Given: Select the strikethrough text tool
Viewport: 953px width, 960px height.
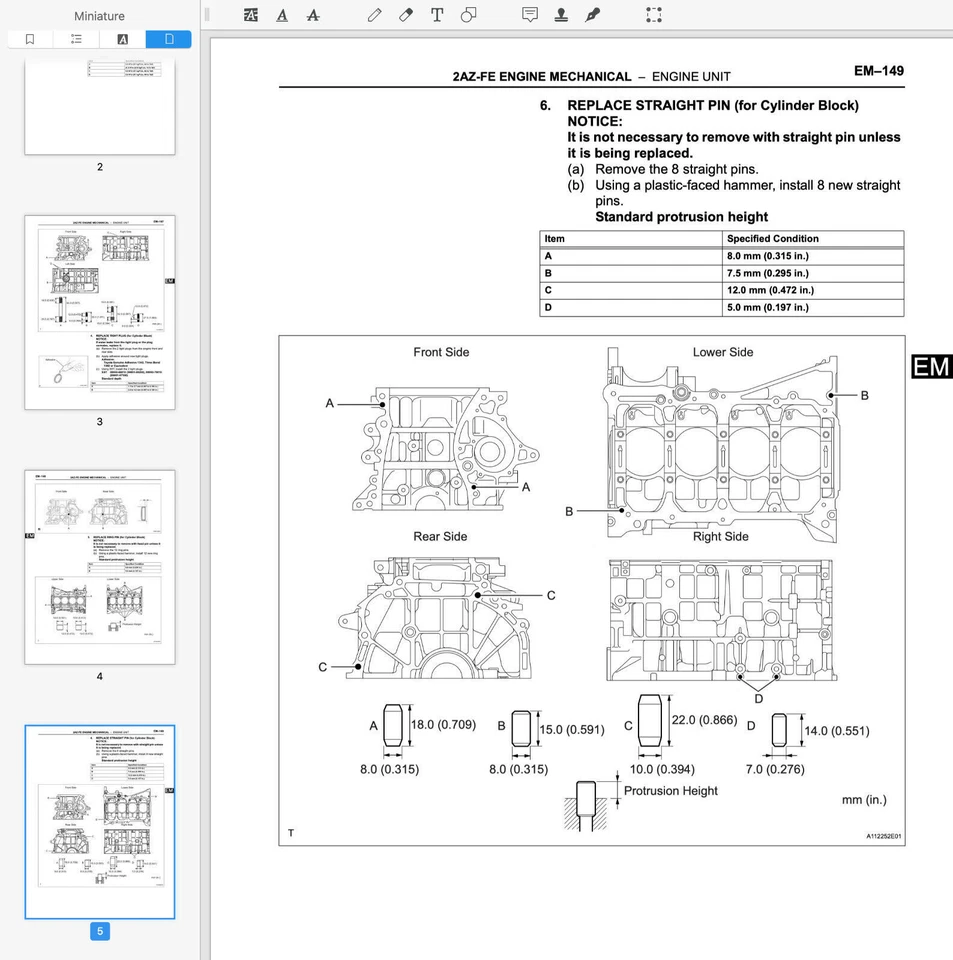Looking at the screenshot, I should (x=312, y=15).
